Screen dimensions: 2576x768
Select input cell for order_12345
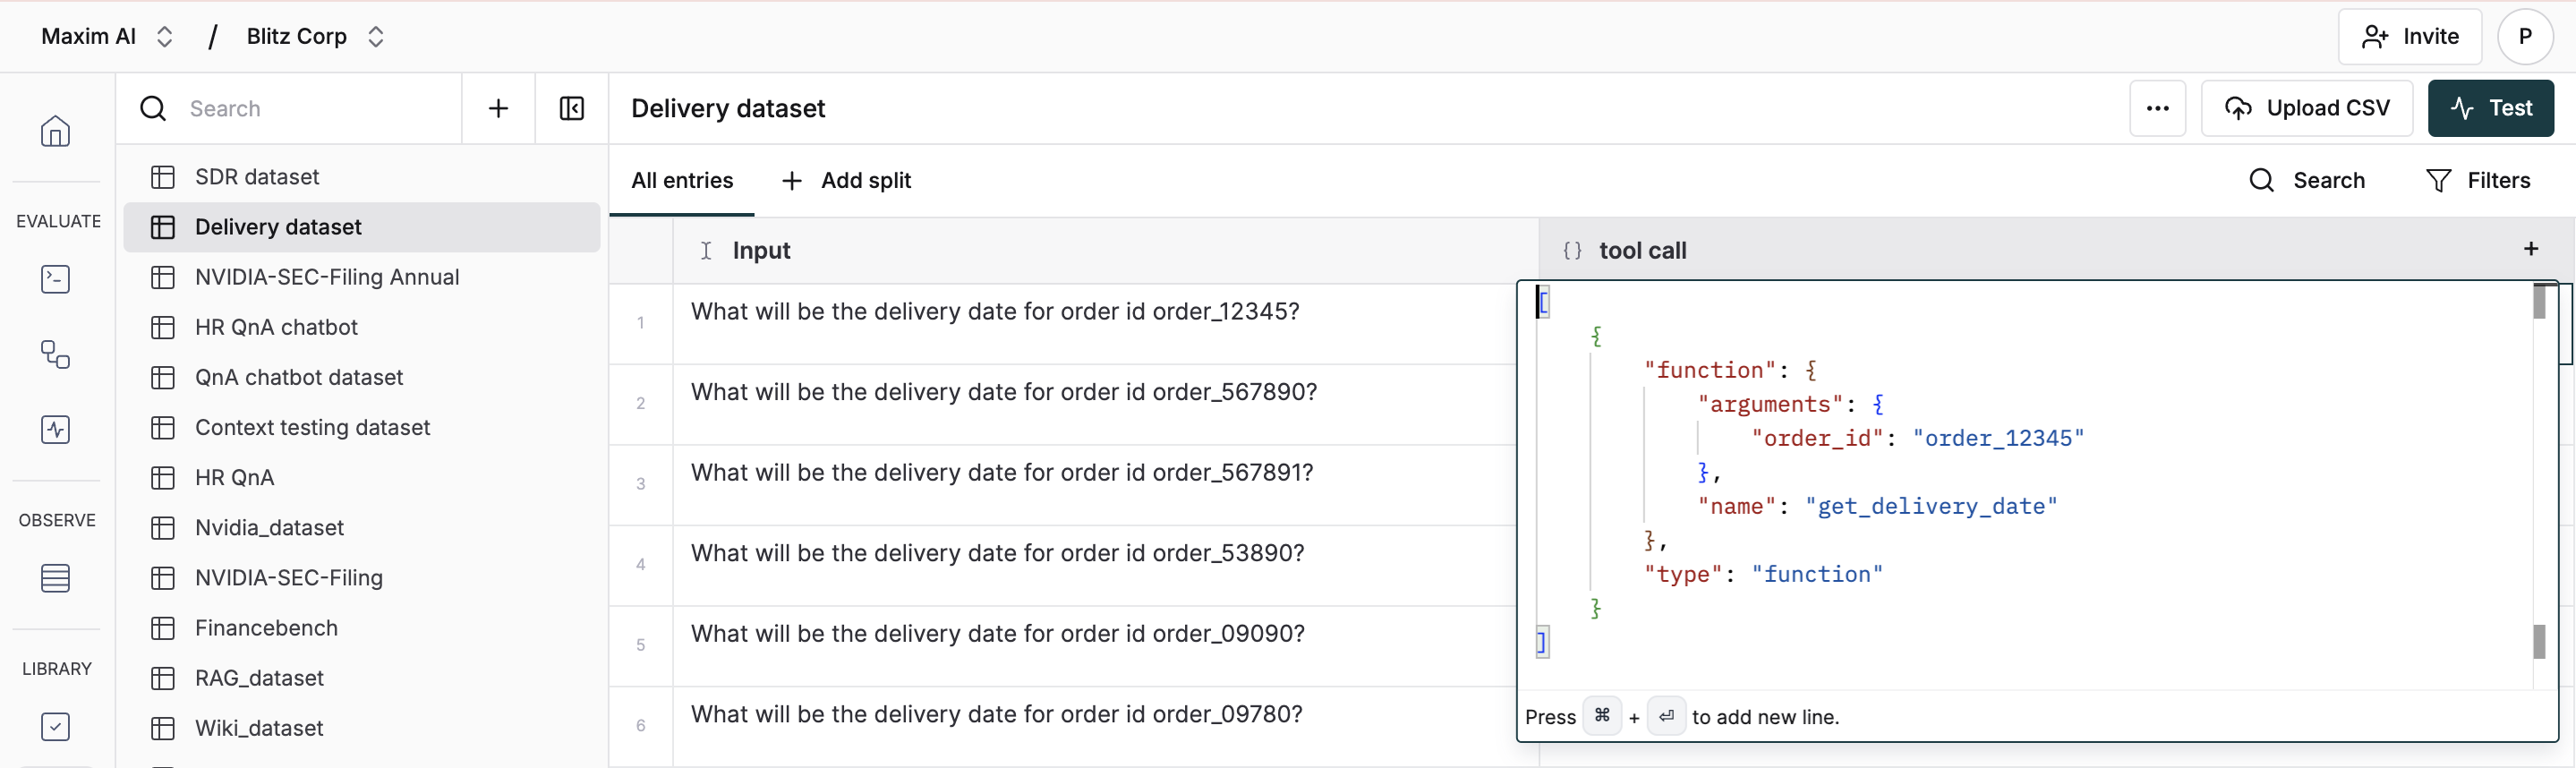(1095, 324)
